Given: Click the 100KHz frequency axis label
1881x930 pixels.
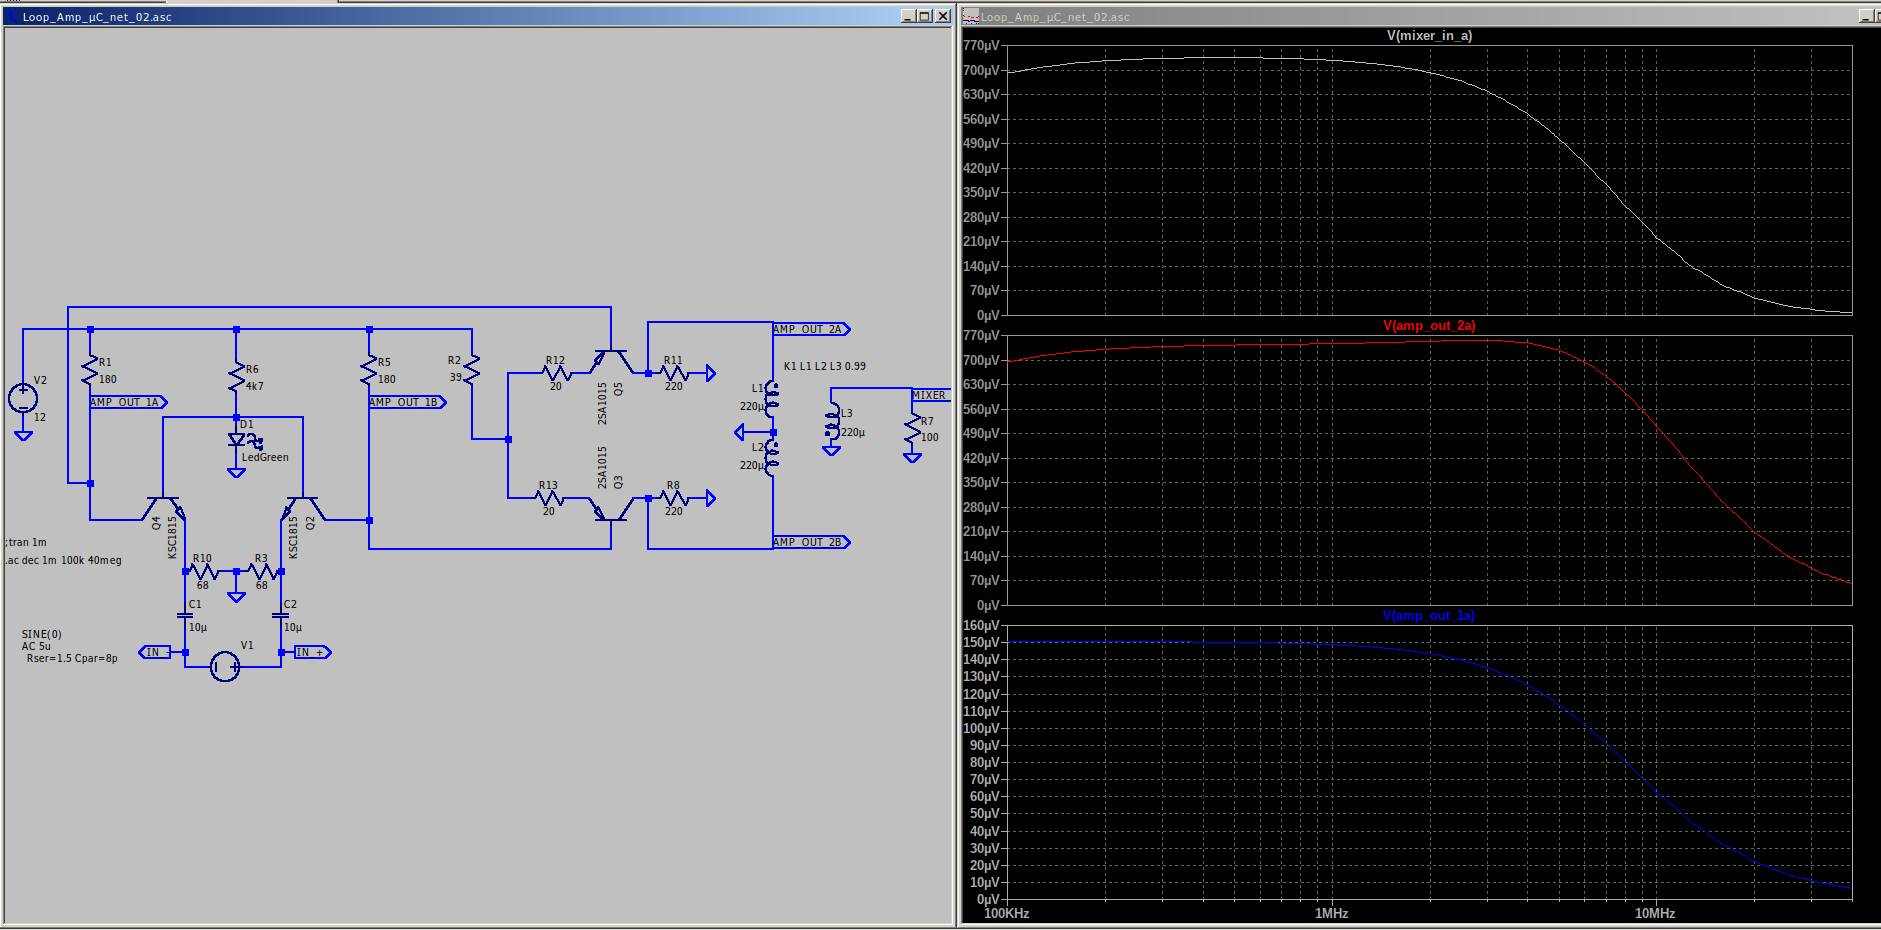Looking at the screenshot, I should (x=1007, y=913).
